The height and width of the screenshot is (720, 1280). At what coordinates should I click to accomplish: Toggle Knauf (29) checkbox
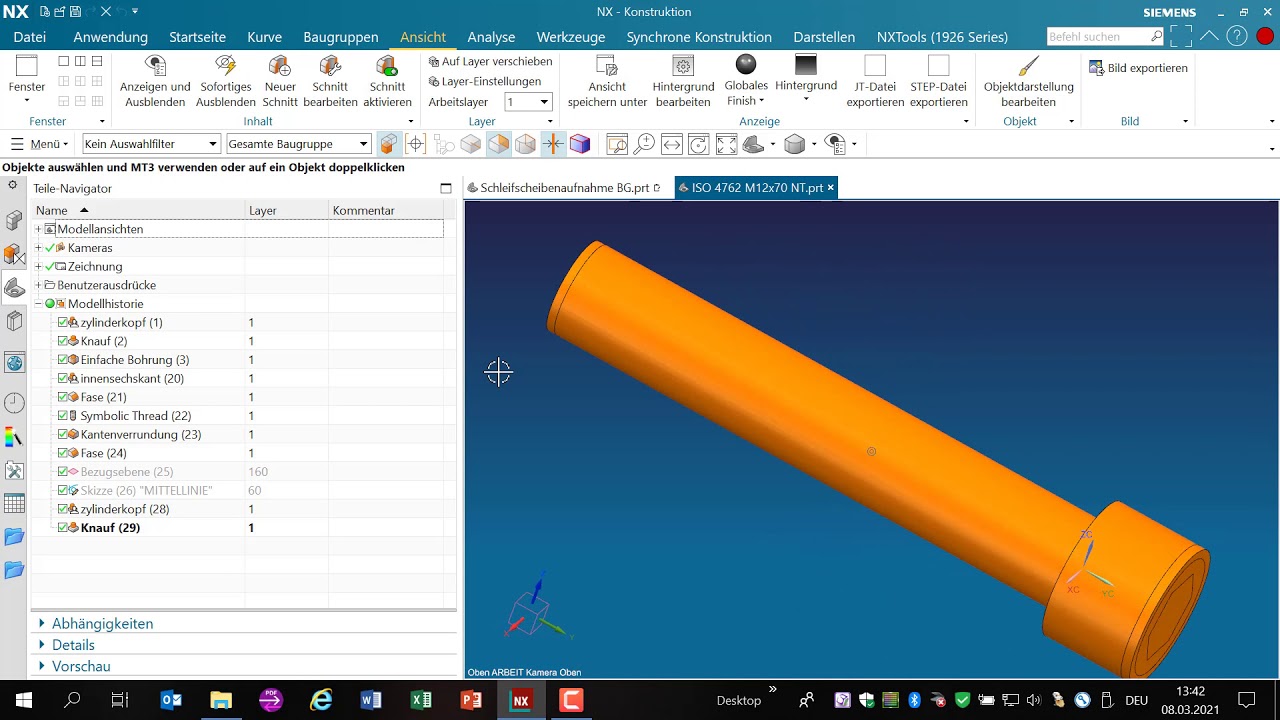(63, 527)
